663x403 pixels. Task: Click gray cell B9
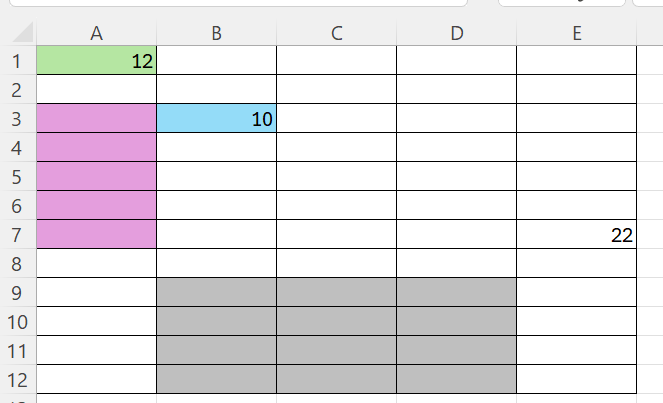pyautogui.click(x=216, y=293)
